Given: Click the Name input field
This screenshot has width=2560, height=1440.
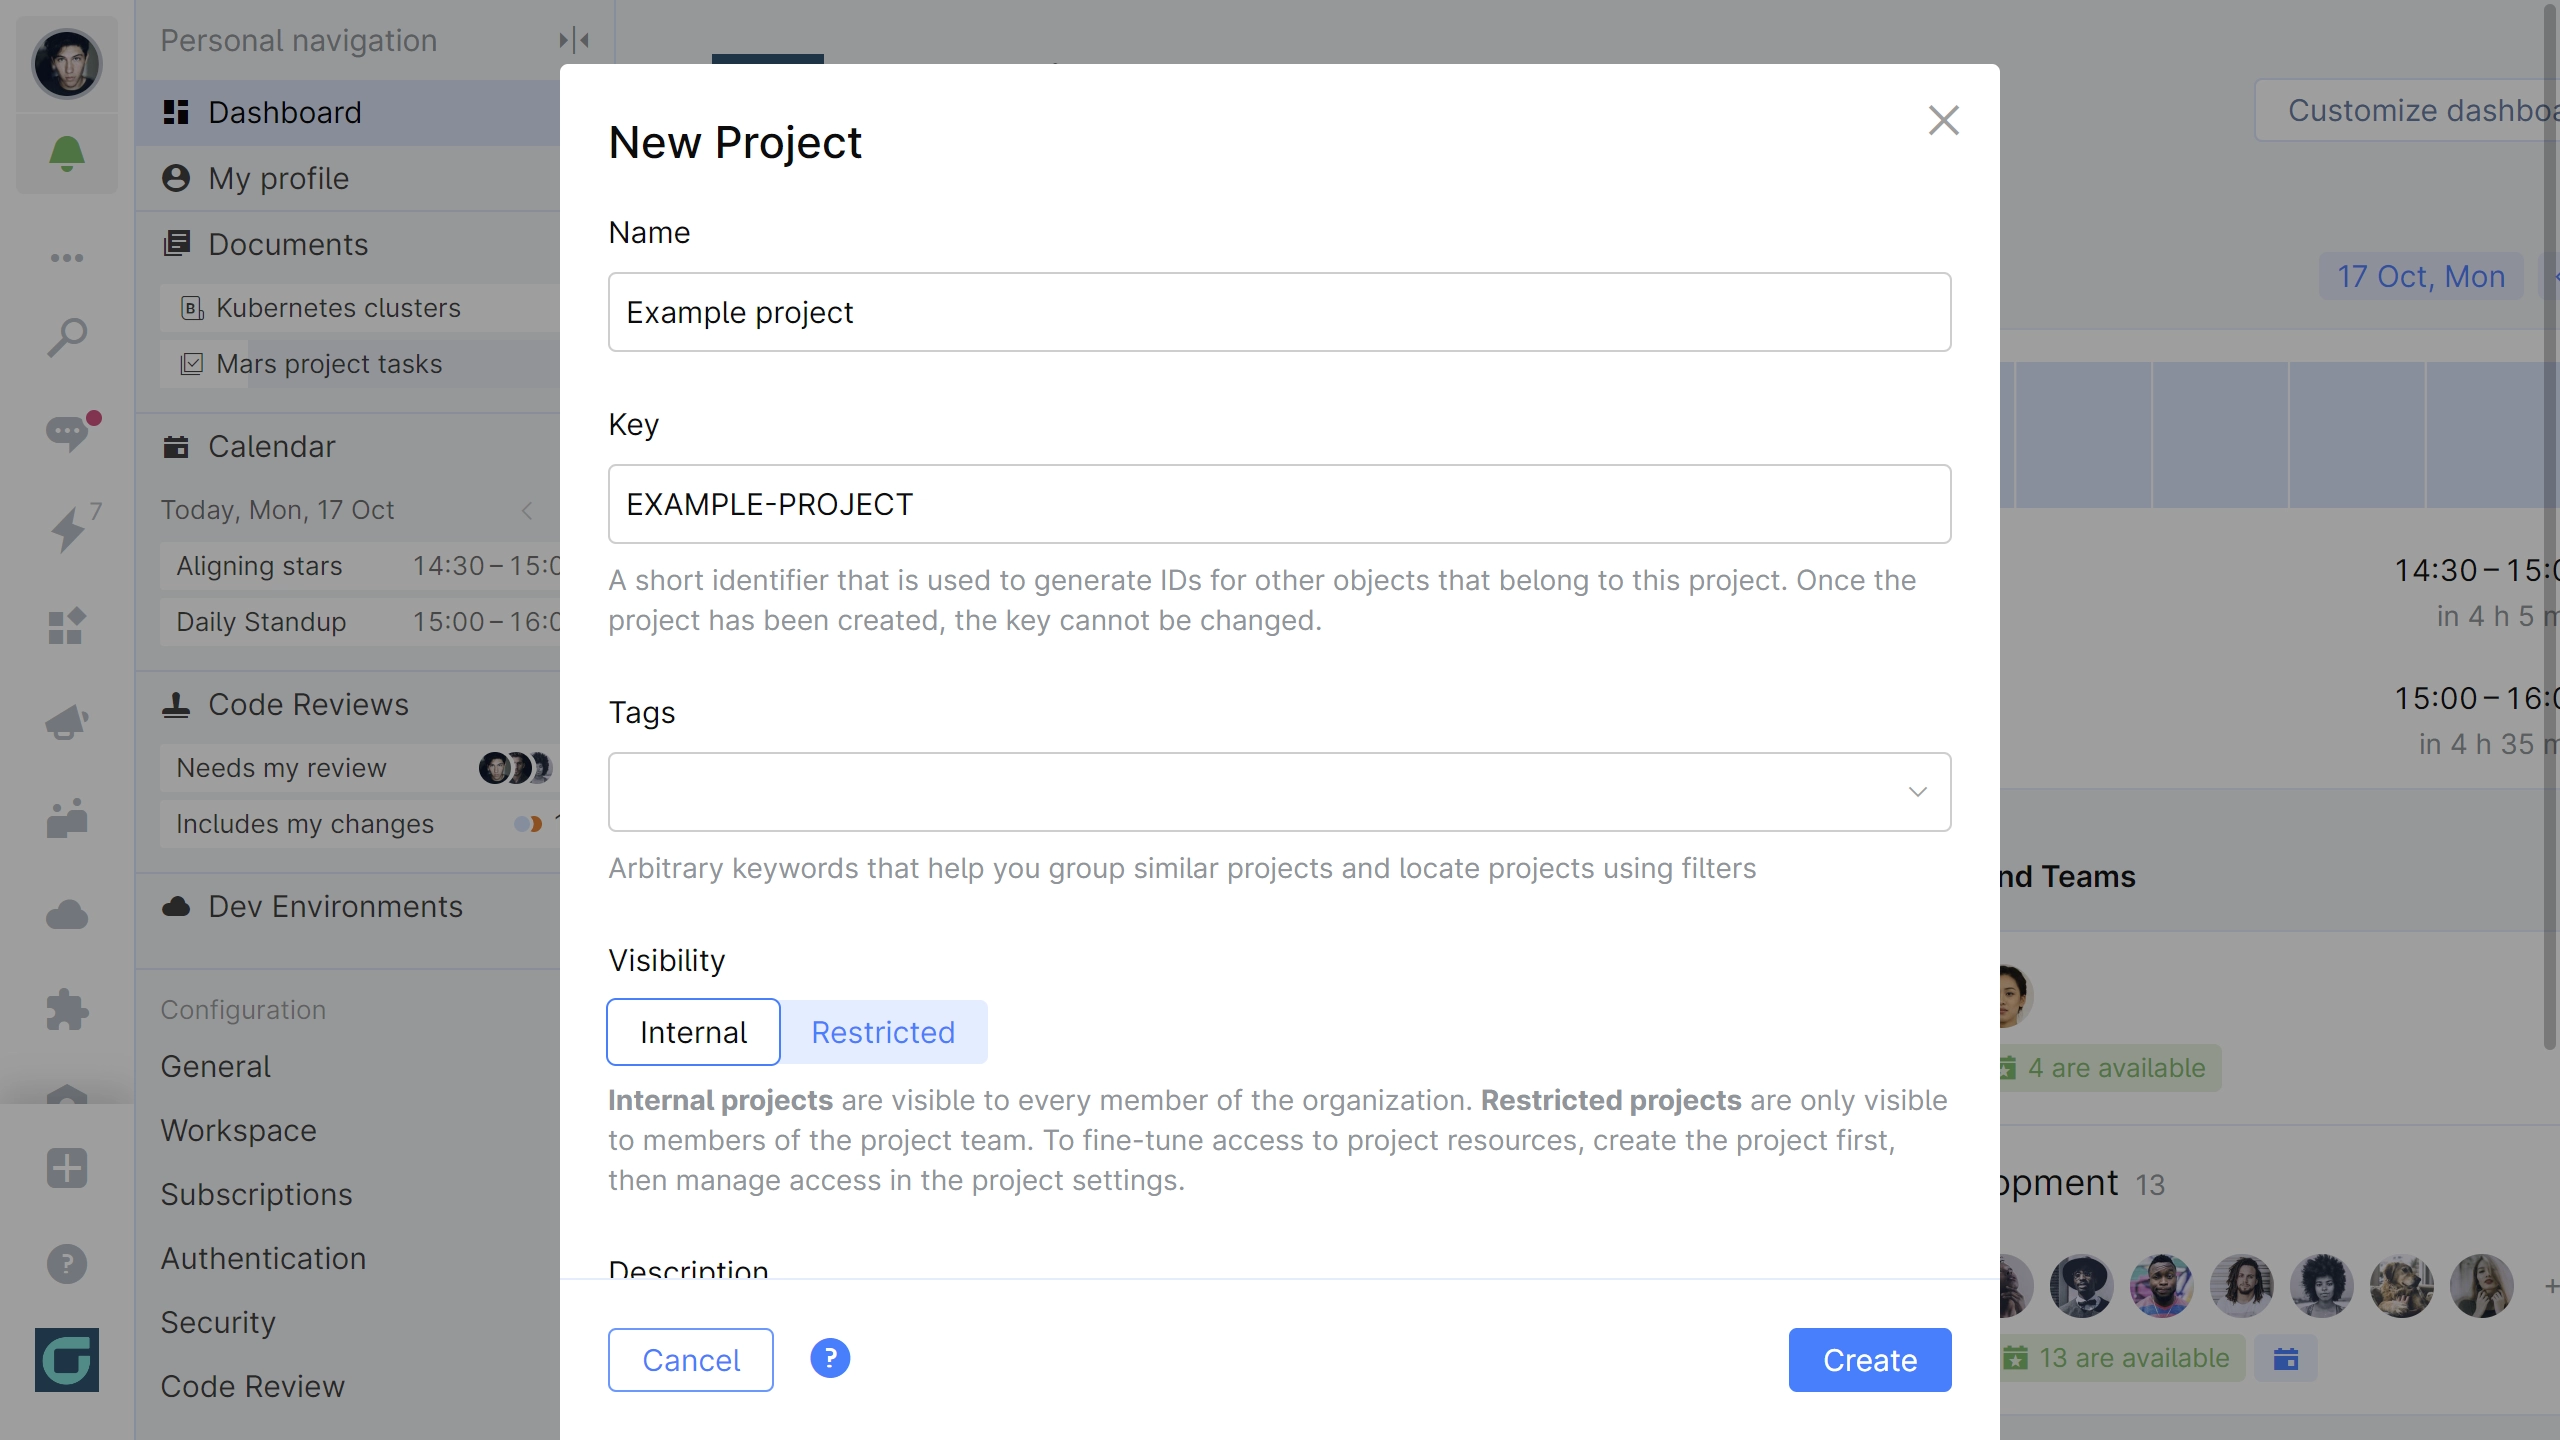Looking at the screenshot, I should click(1278, 311).
